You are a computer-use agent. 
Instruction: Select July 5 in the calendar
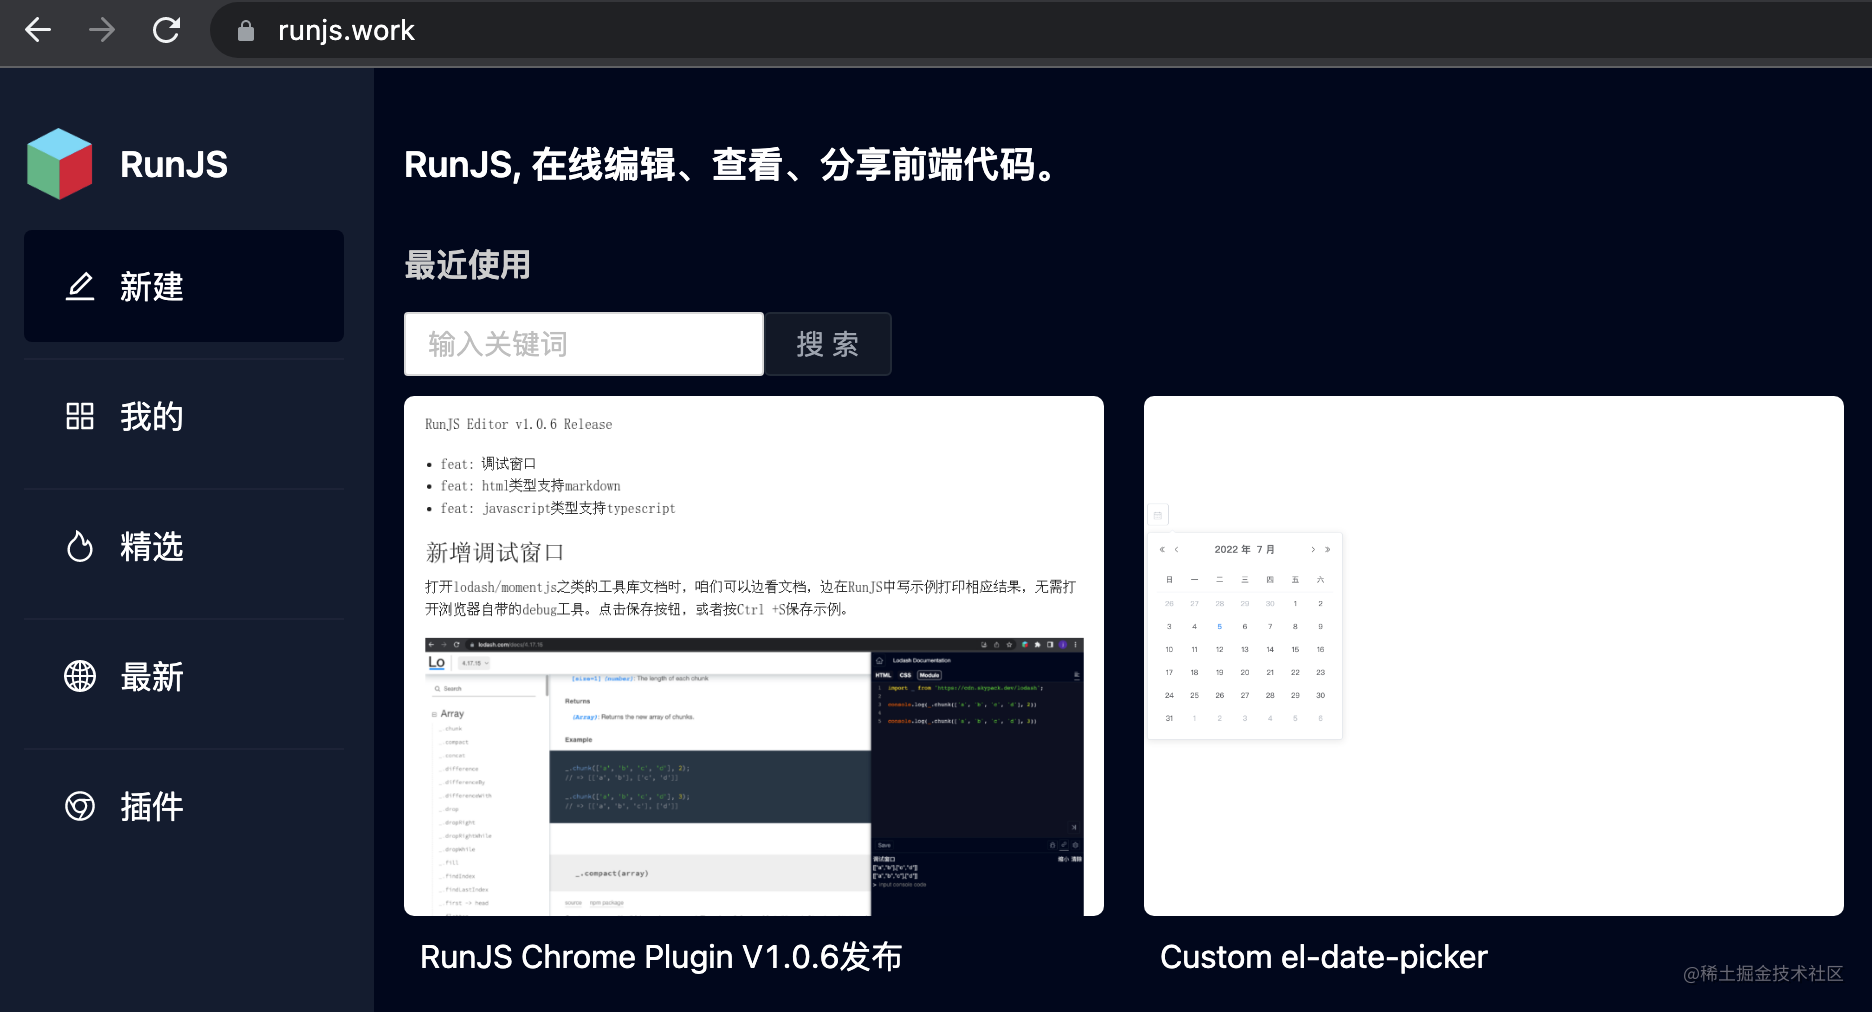(1219, 626)
